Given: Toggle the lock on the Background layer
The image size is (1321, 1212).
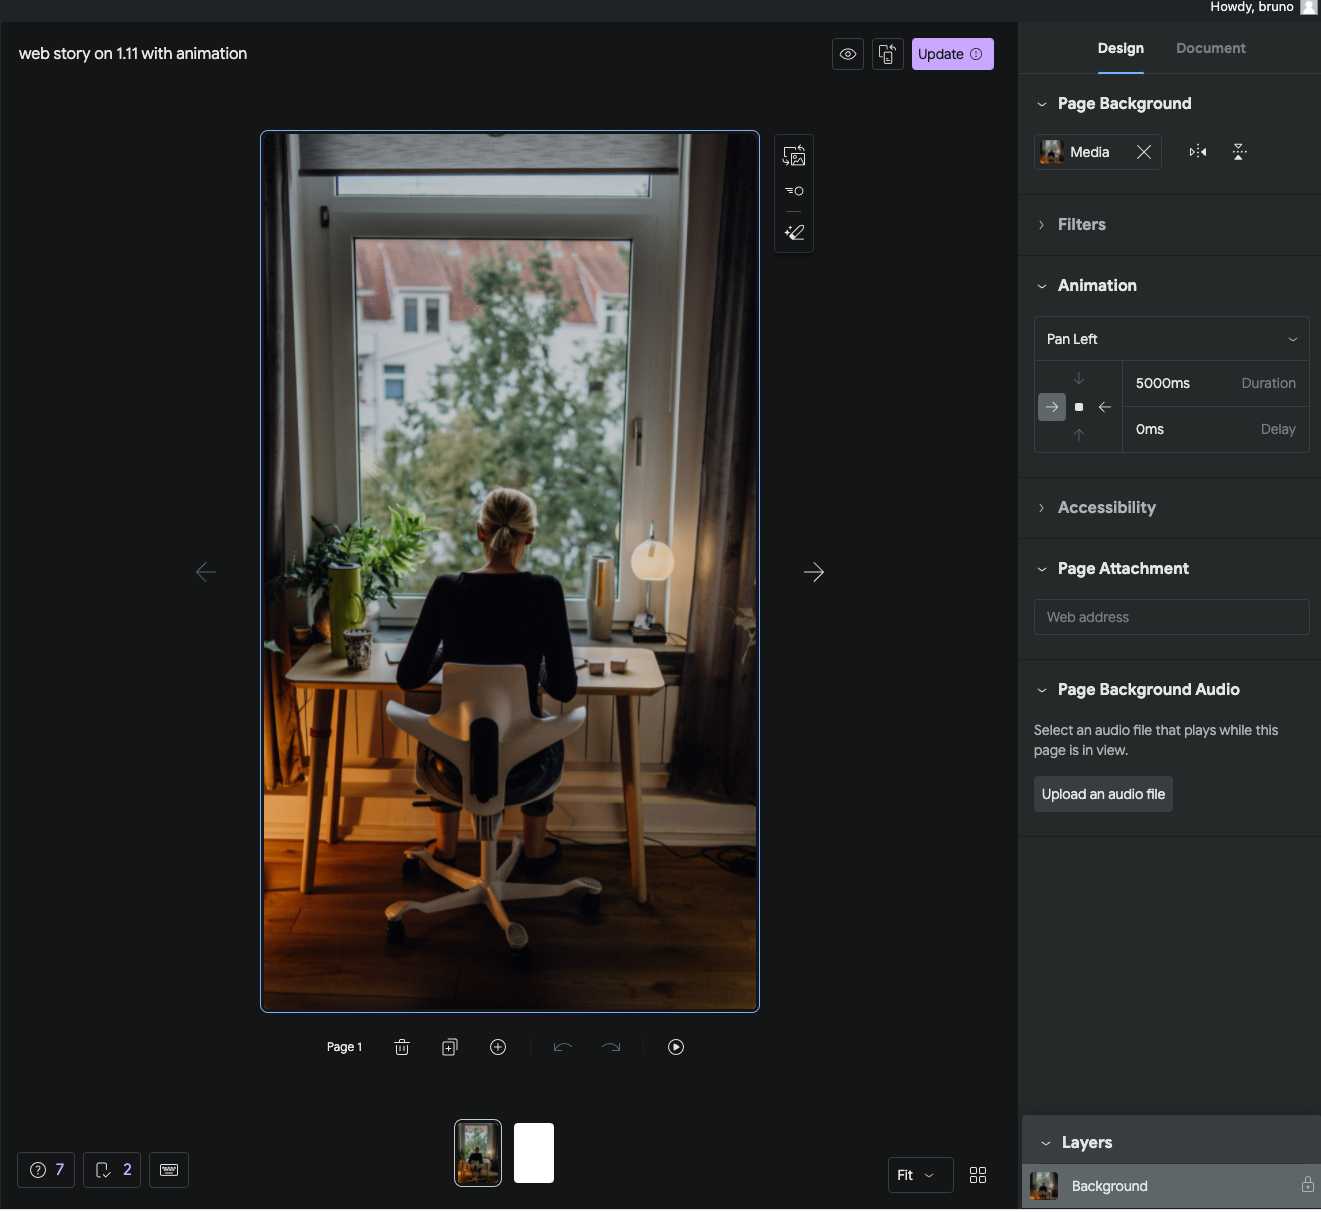Looking at the screenshot, I should tap(1307, 1185).
